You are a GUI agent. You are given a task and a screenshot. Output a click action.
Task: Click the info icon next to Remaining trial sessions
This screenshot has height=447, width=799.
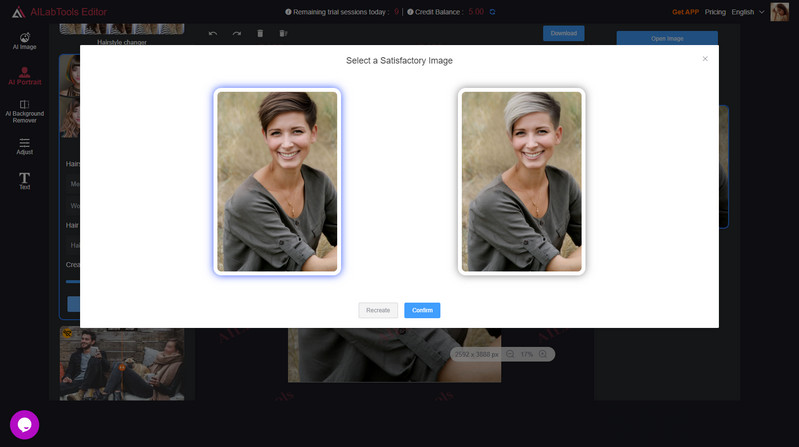tap(288, 12)
